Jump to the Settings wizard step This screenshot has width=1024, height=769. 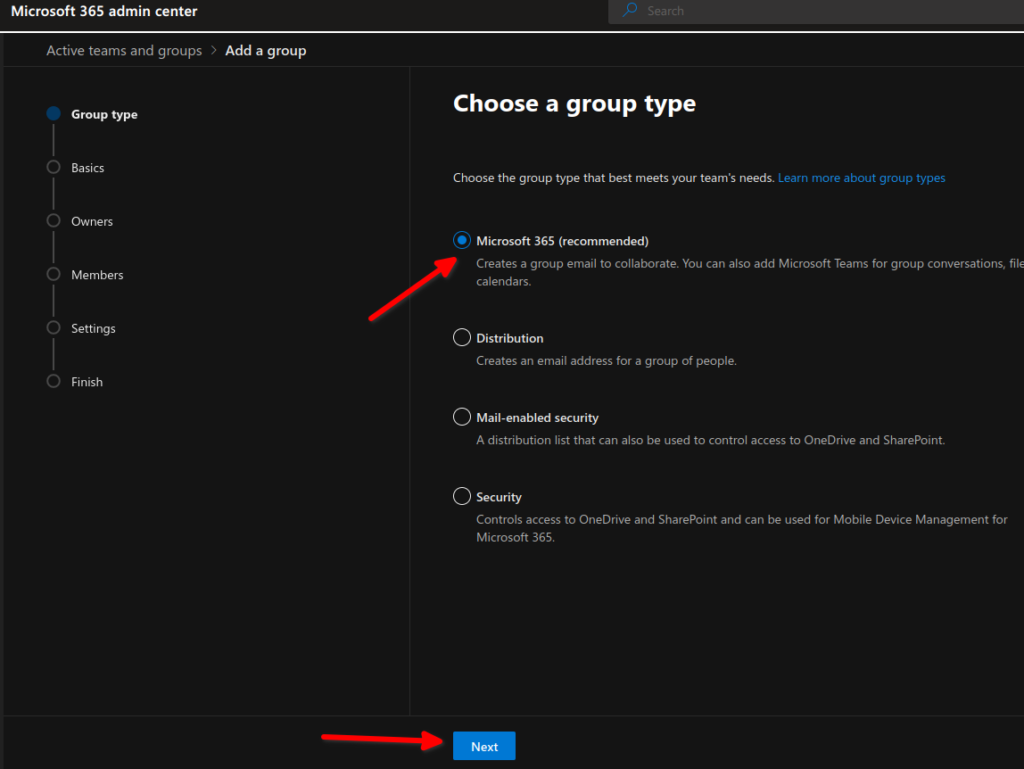tap(81, 328)
